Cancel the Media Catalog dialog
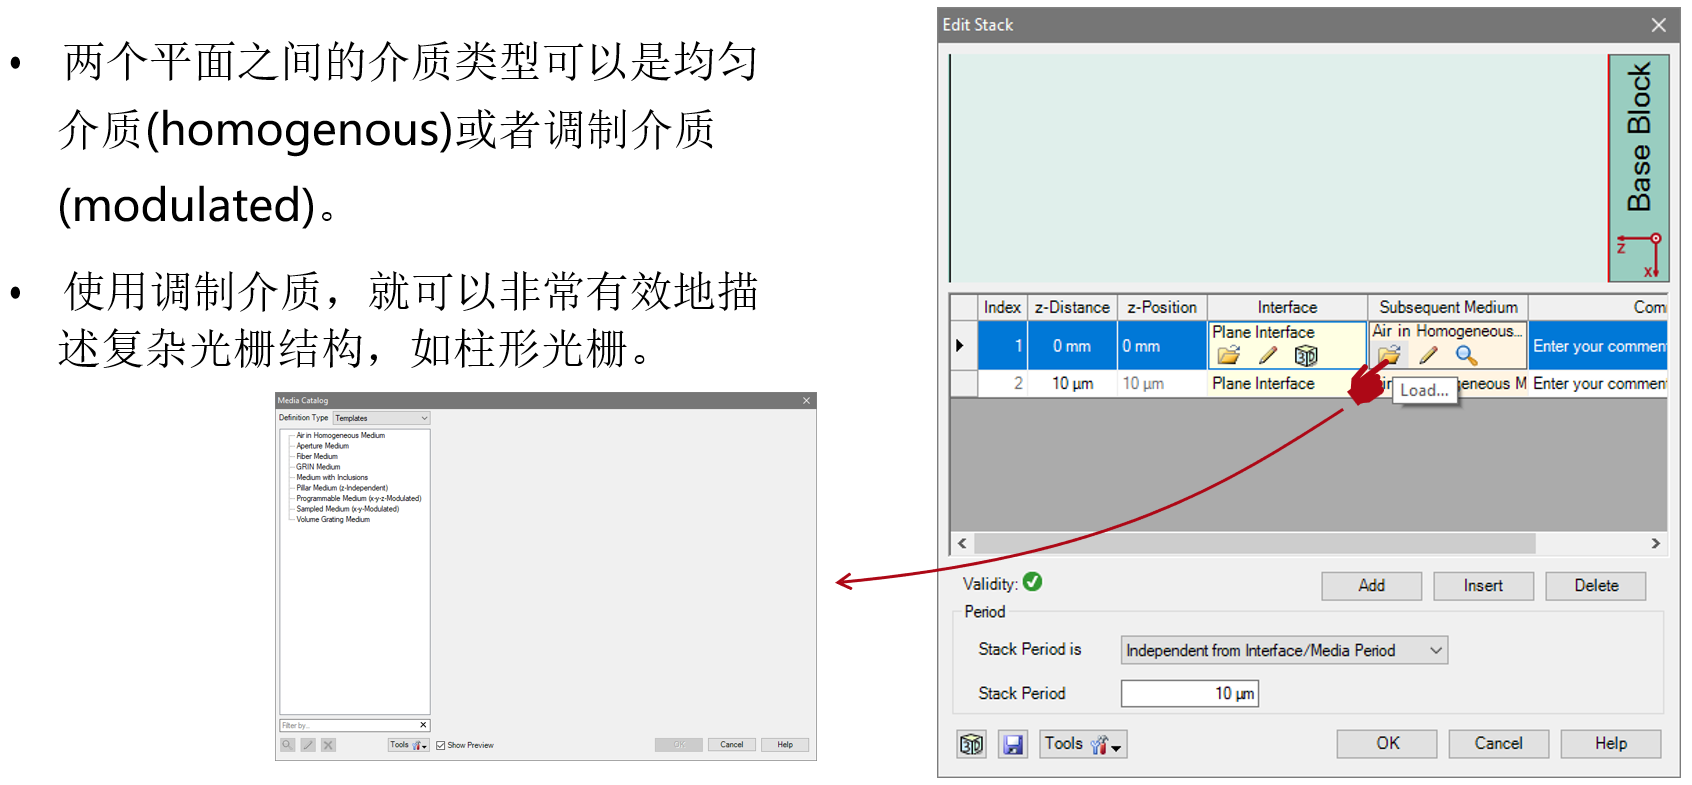This screenshot has width=1692, height=785. pos(732,745)
